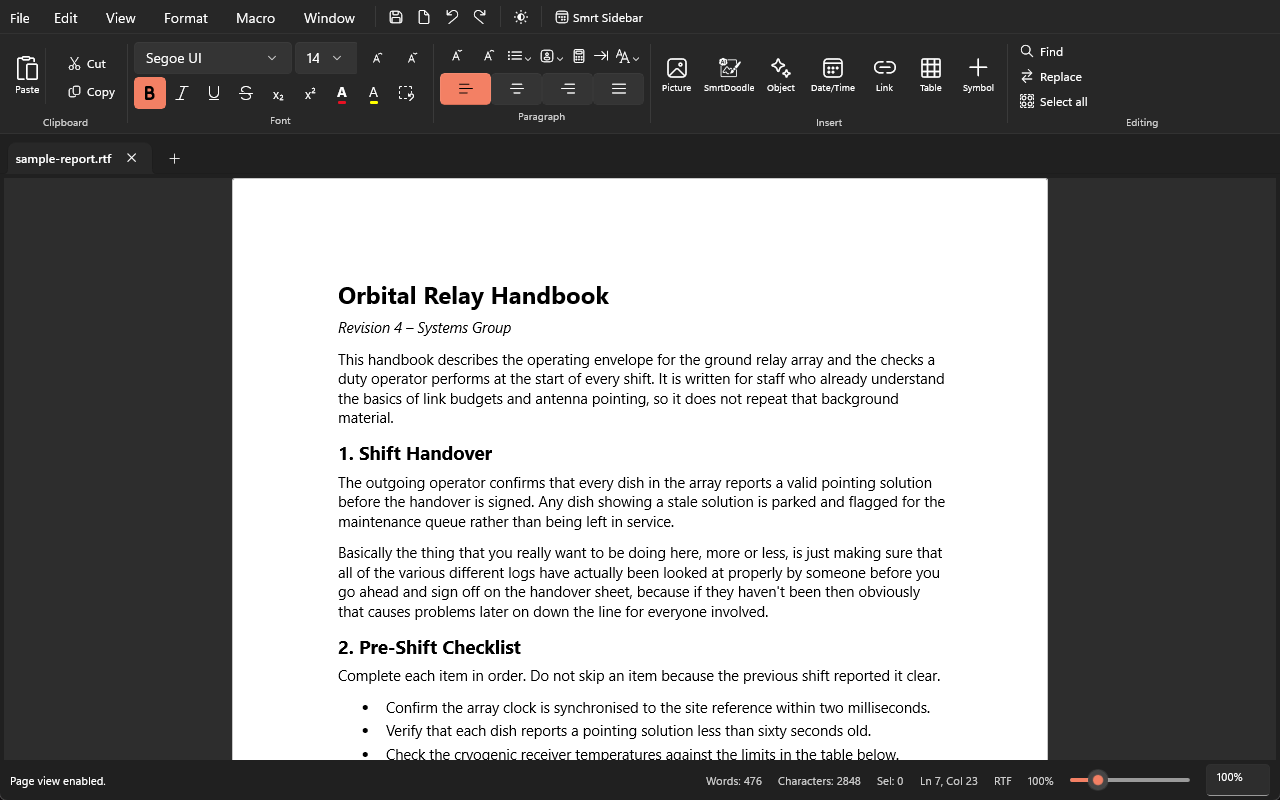This screenshot has width=1280, height=800.
Task: Open the yellow highlight color picker
Action: pyautogui.click(x=374, y=93)
